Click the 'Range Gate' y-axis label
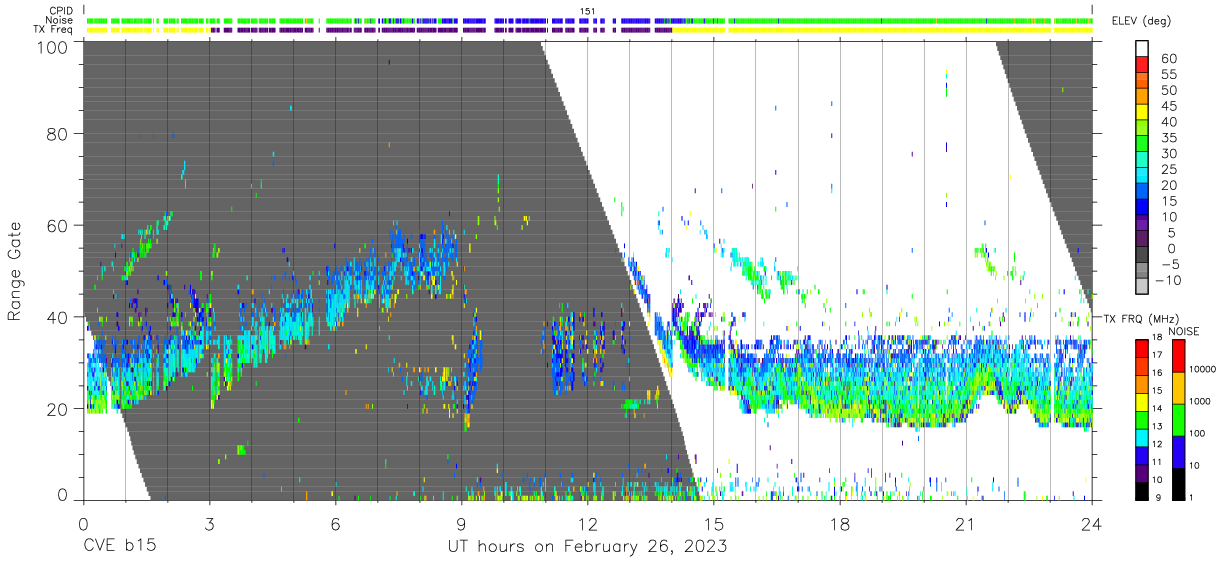Viewport: 1228px width, 567px height. click(x=16, y=271)
